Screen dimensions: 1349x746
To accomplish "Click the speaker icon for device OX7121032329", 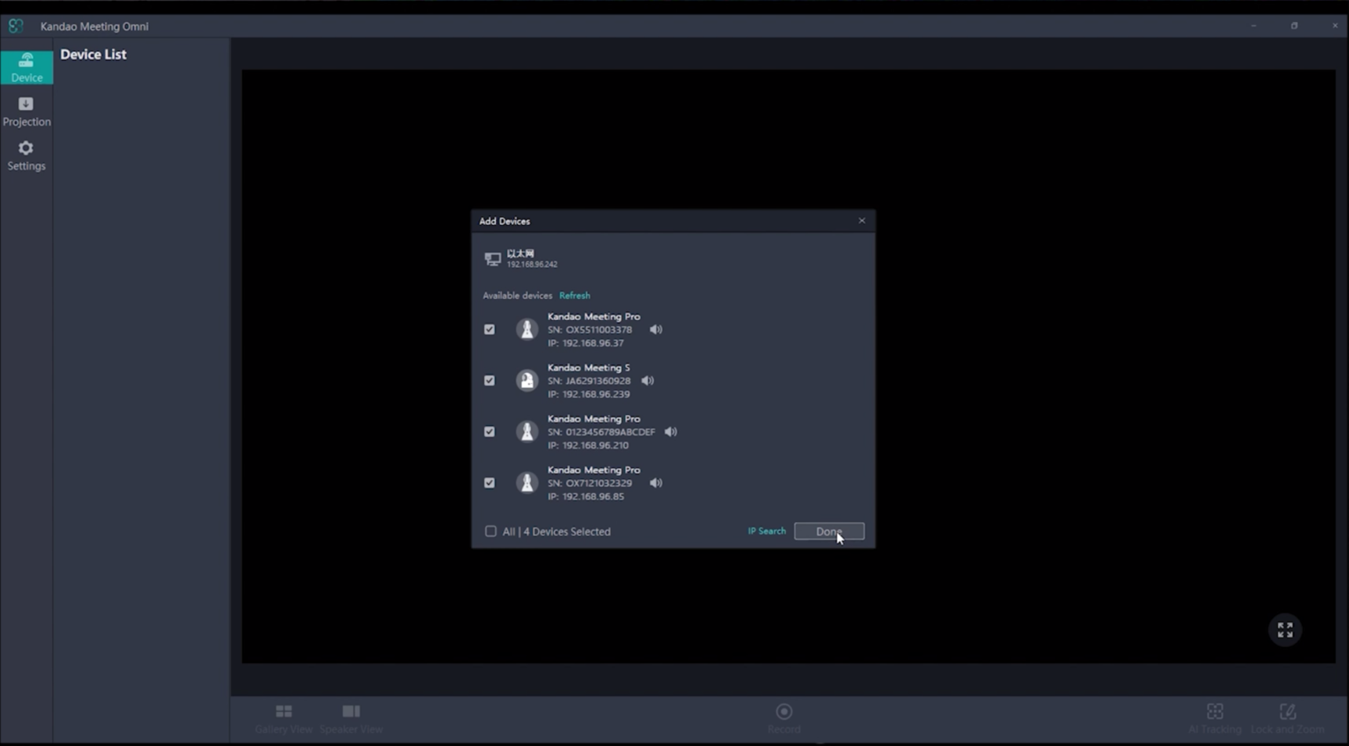I will click(656, 483).
